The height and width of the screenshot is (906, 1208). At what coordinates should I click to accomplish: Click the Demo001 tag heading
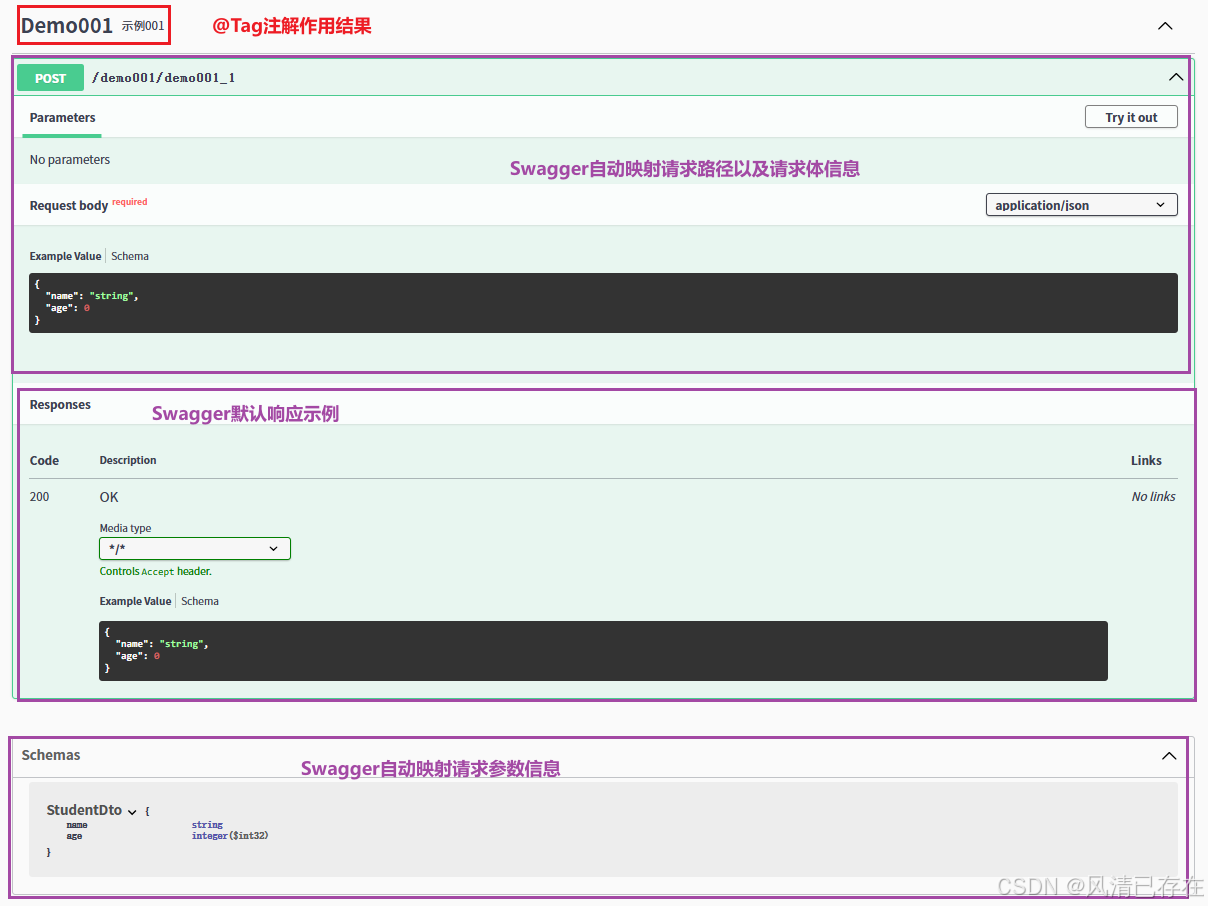click(67, 26)
